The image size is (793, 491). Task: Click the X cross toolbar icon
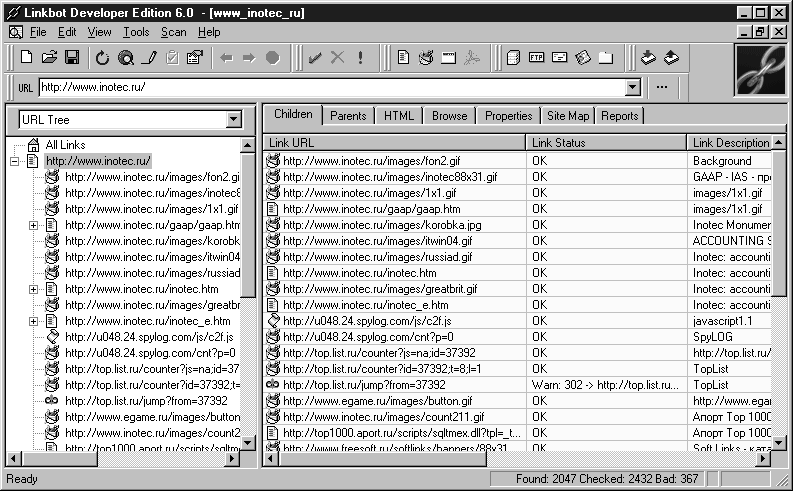tap(337, 58)
